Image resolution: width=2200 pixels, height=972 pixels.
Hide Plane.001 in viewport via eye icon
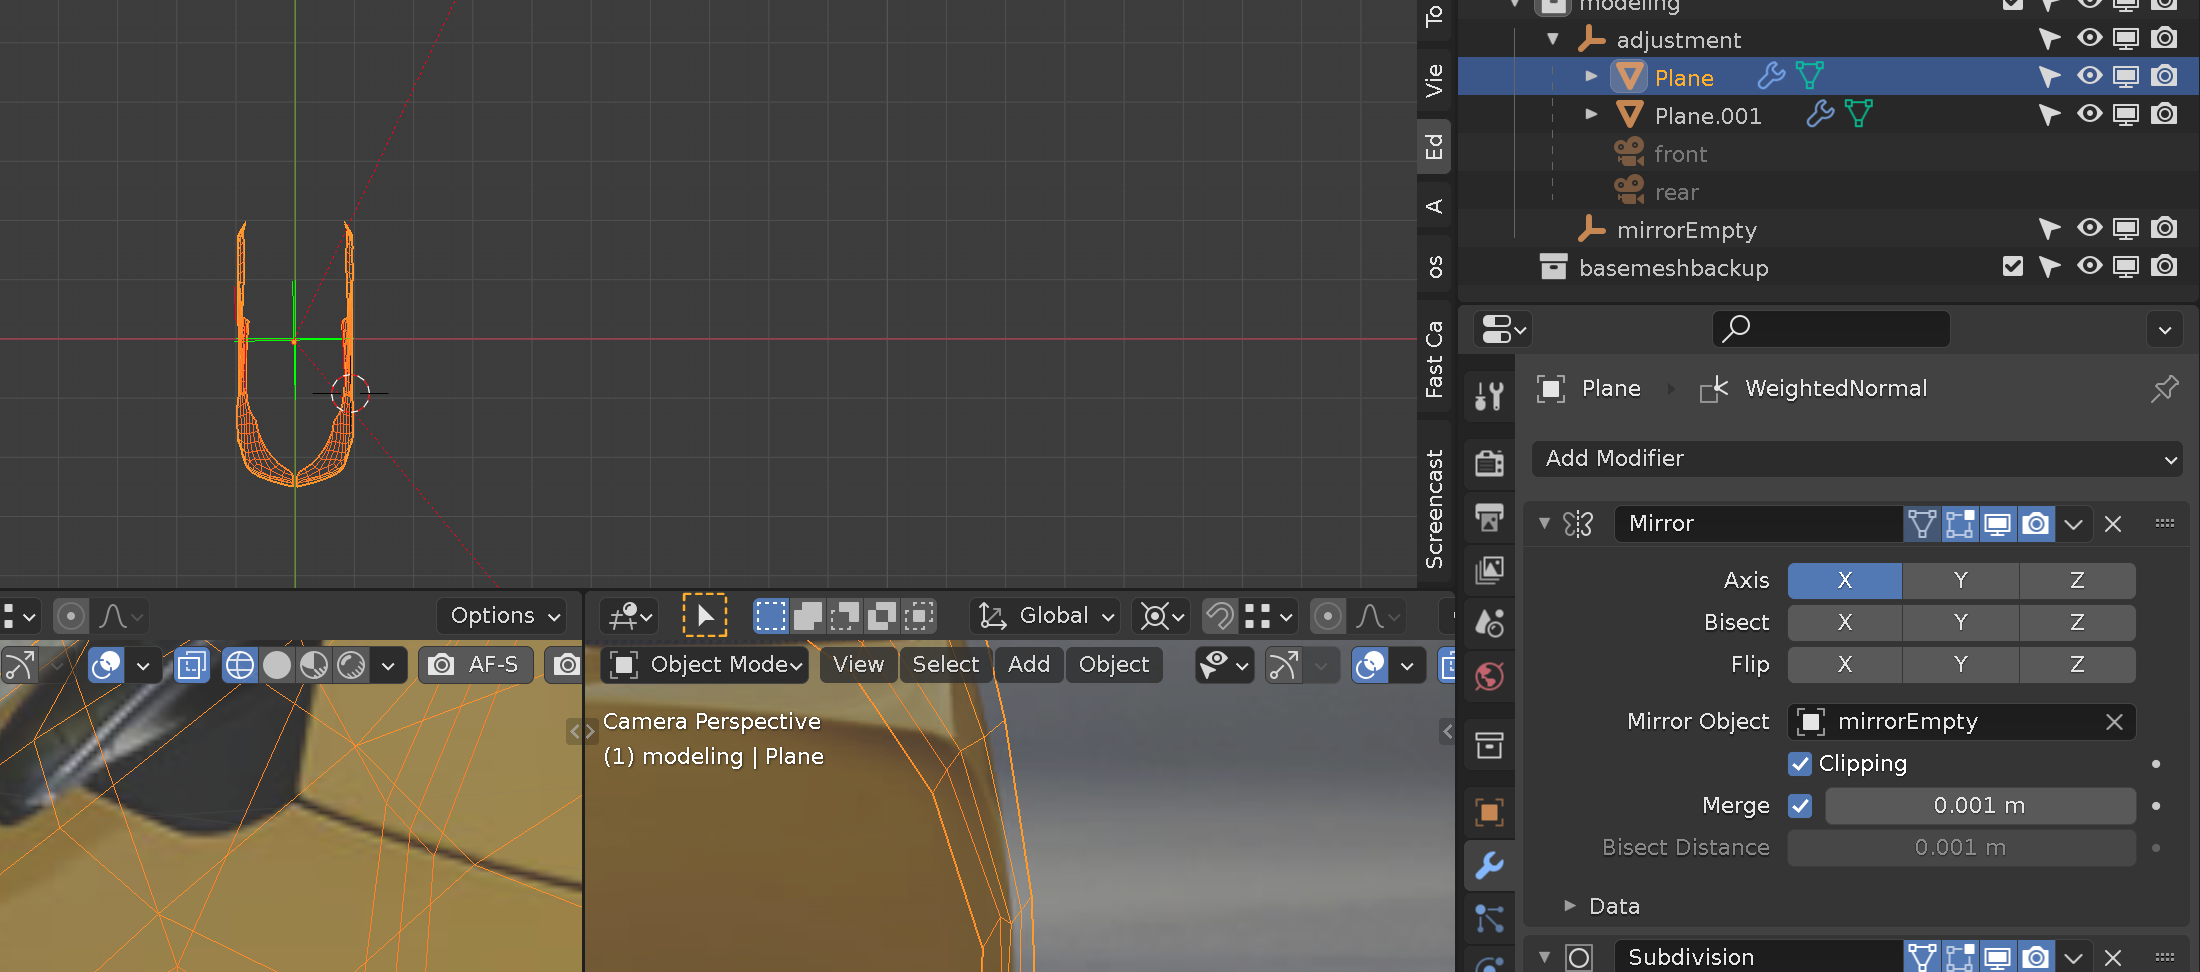pos(2089,114)
